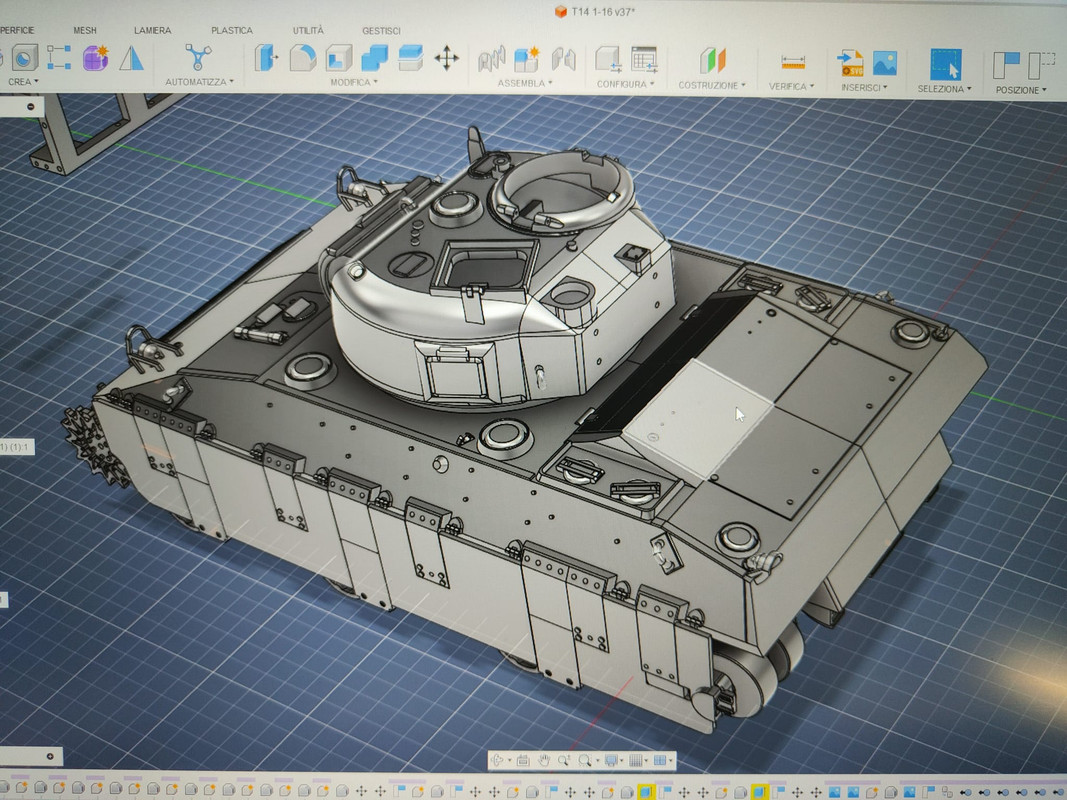Select the Hole tool in Crea group
The height and width of the screenshot is (800, 1067).
click(x=24, y=59)
